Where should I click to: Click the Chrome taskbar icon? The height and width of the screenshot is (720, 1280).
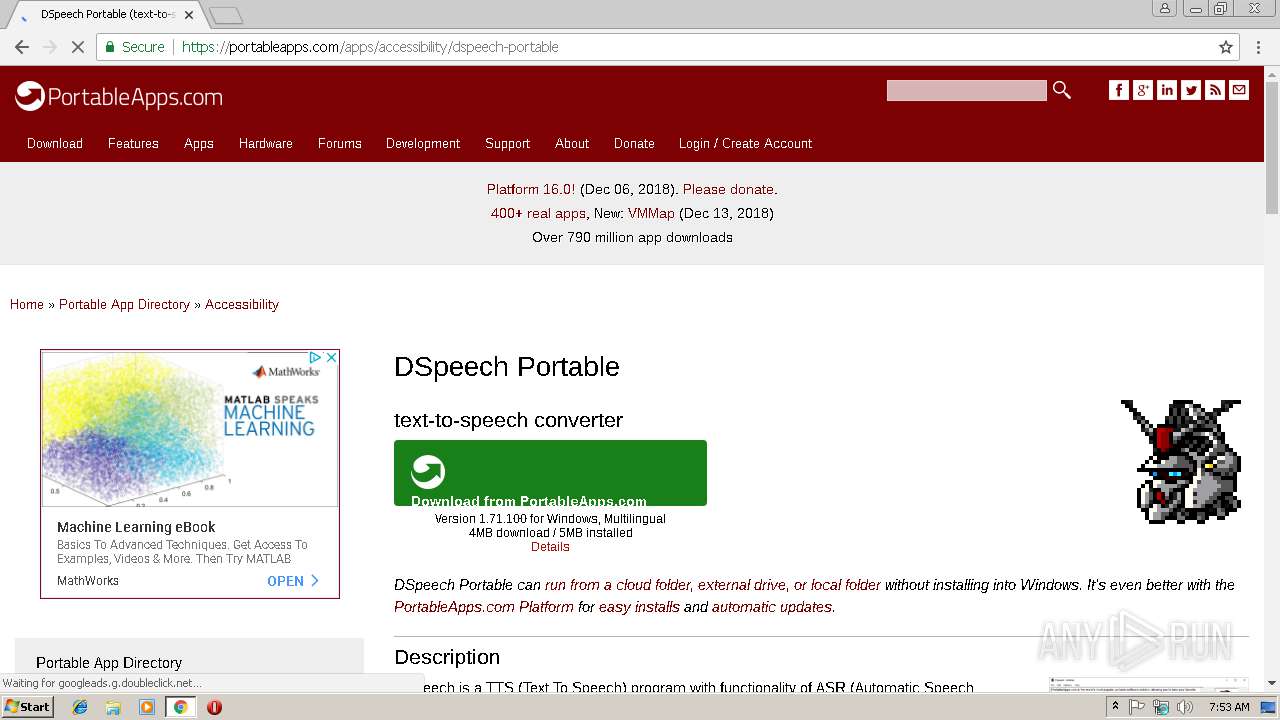(x=180, y=707)
